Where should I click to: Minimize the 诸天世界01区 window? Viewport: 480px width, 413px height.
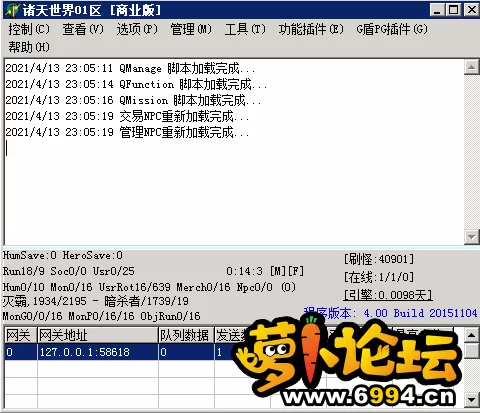click(x=437, y=10)
